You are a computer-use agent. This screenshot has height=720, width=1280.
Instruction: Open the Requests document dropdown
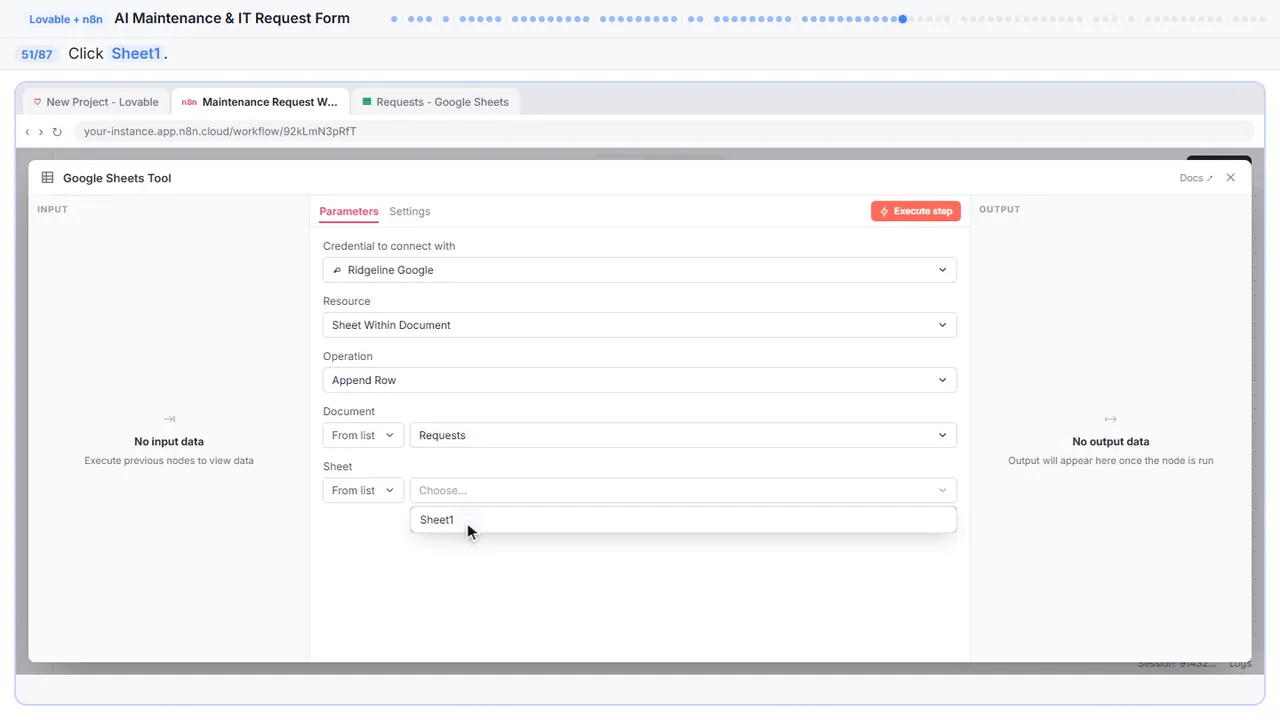(683, 435)
